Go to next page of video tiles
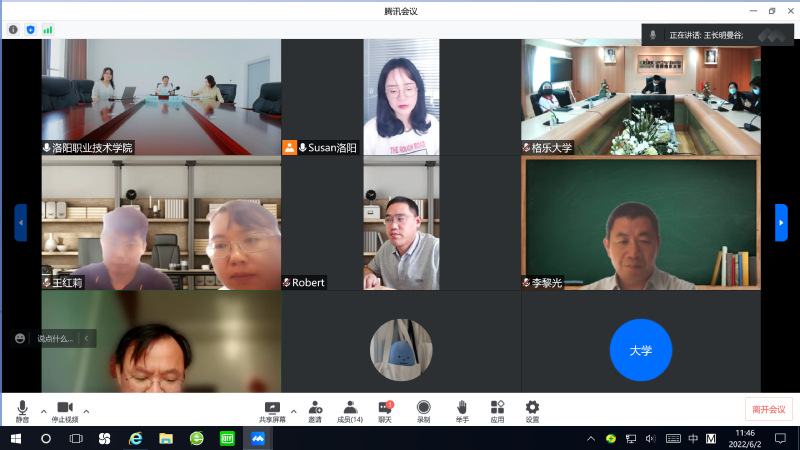Screen dimensions: 800x450 pyautogui.click(x=781, y=222)
